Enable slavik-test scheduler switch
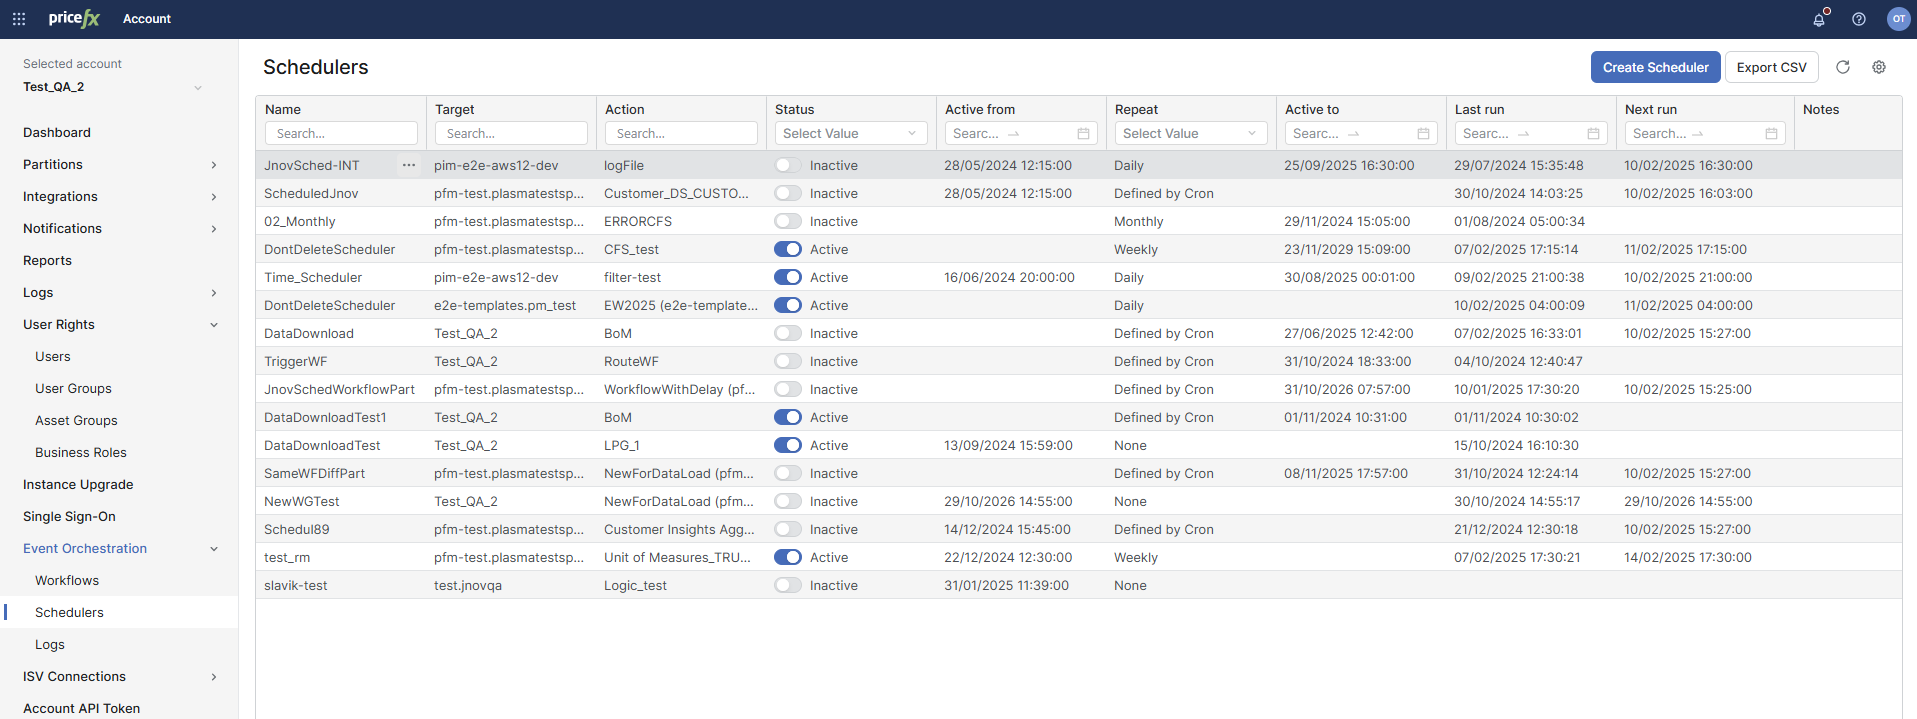The image size is (1917, 719). point(788,585)
